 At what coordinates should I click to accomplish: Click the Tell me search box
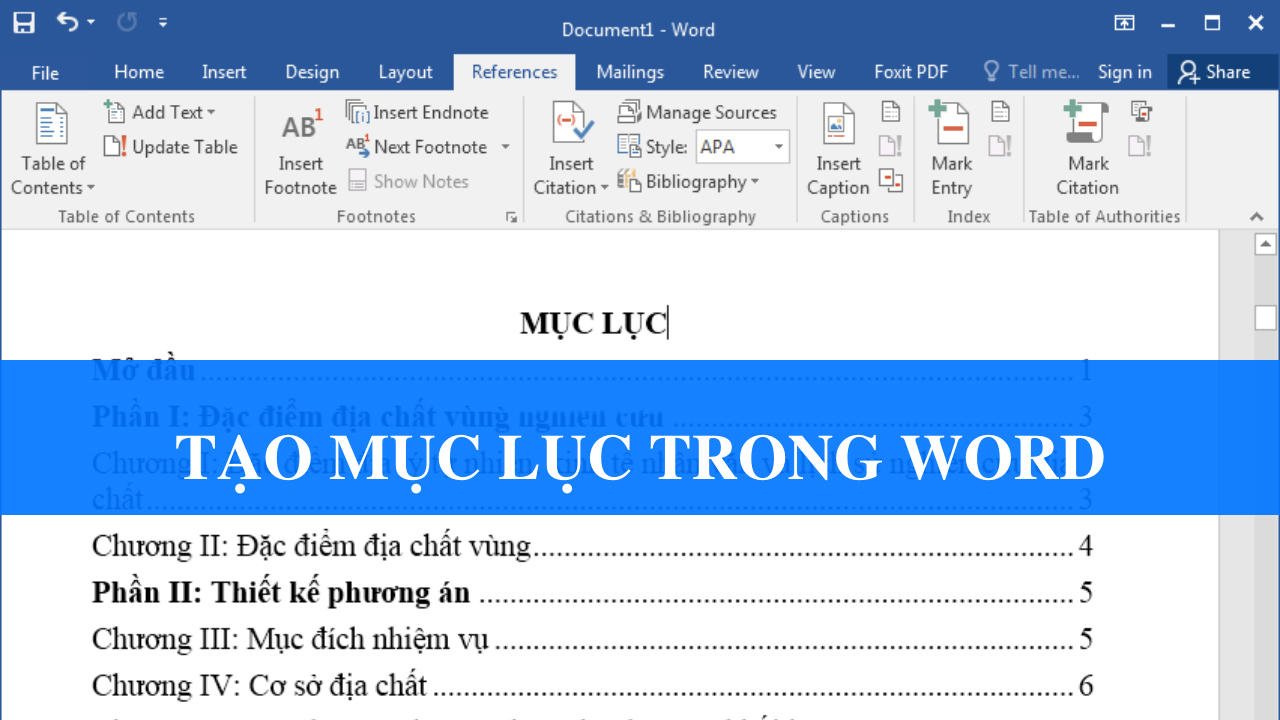point(1032,72)
